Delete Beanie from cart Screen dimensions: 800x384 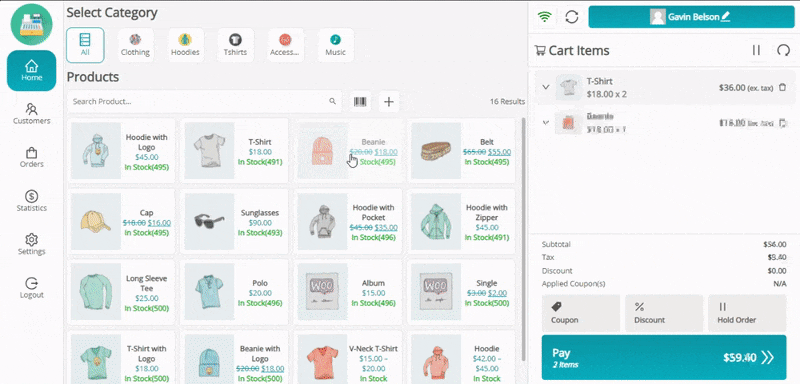784,122
